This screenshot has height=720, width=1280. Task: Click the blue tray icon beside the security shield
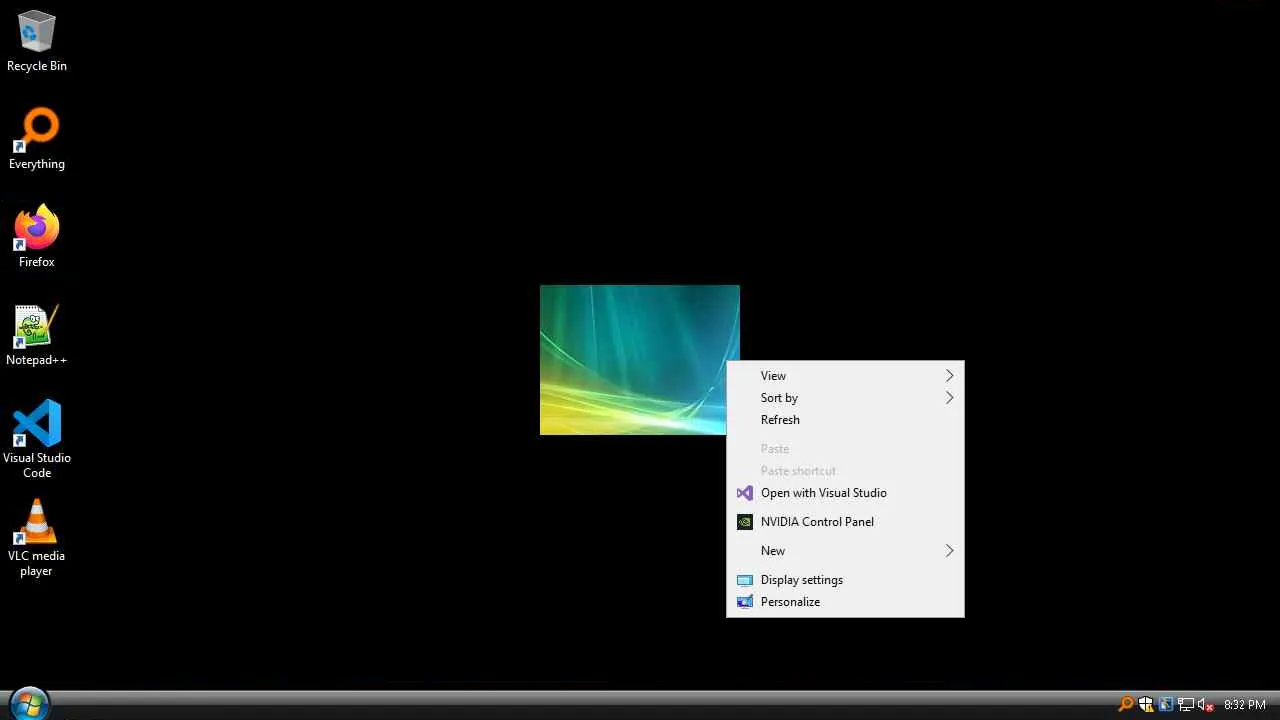click(1166, 705)
